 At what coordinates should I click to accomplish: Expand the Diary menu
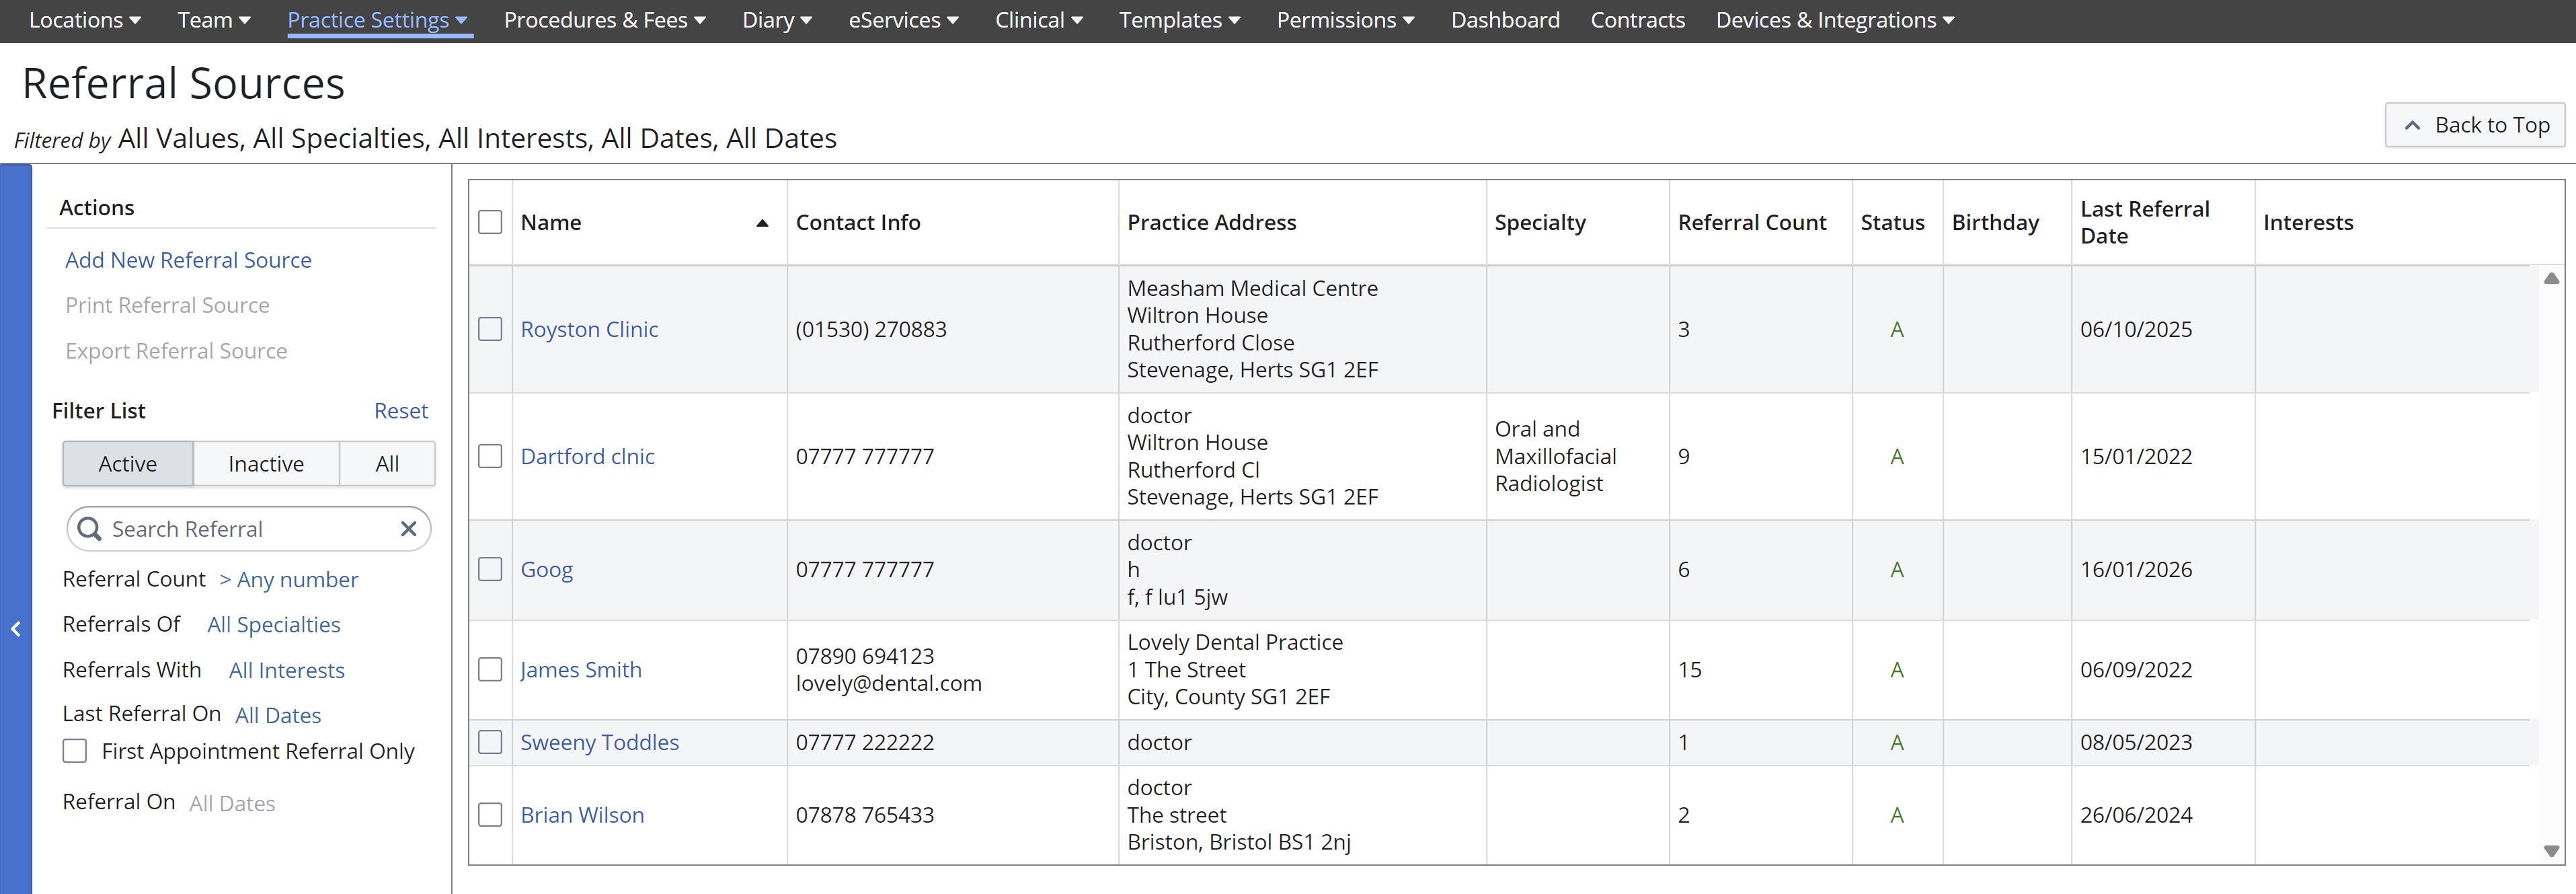tap(777, 20)
